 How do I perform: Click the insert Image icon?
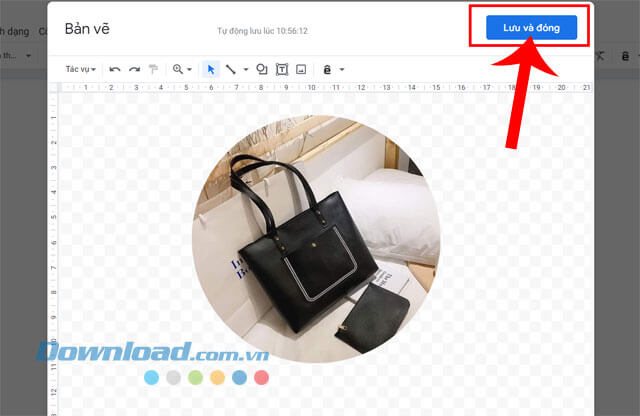[x=301, y=69]
